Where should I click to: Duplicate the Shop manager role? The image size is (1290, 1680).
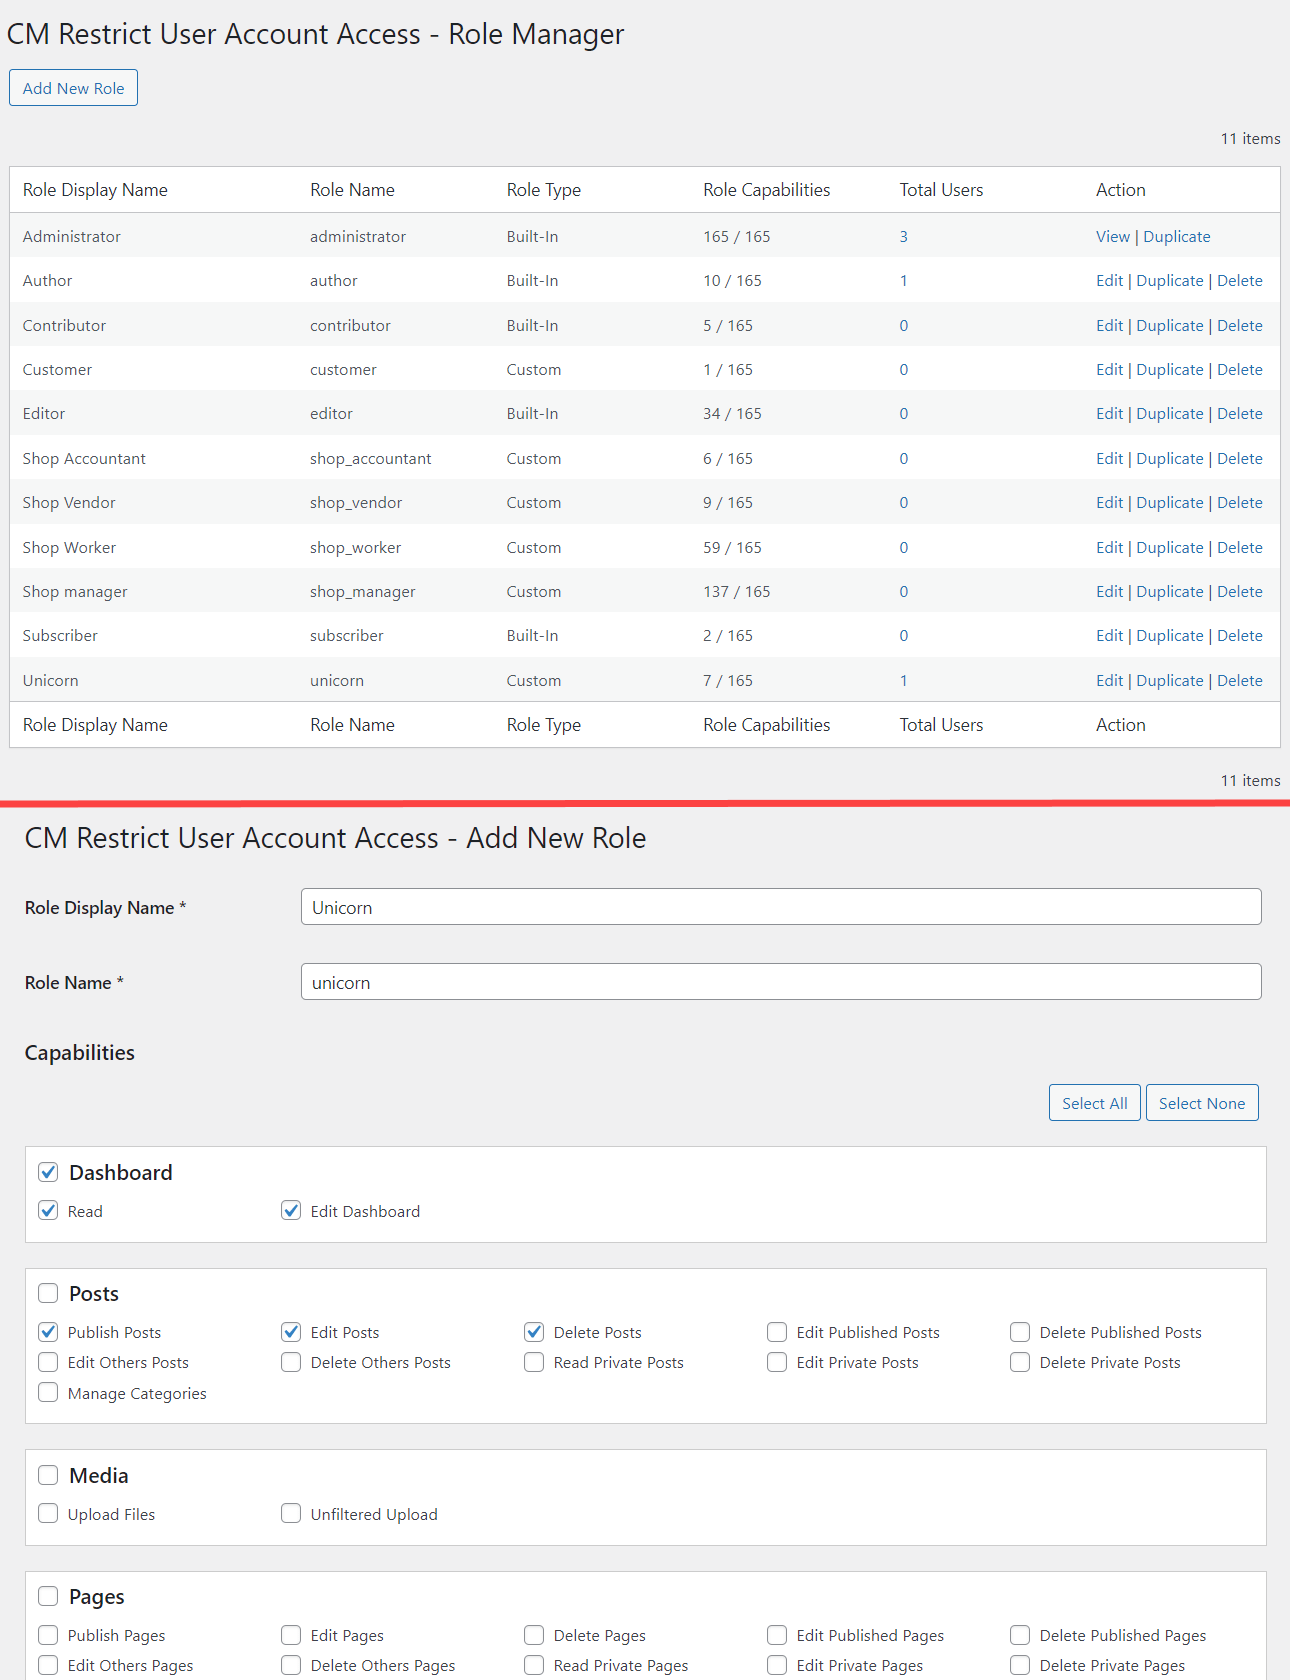pos(1169,592)
